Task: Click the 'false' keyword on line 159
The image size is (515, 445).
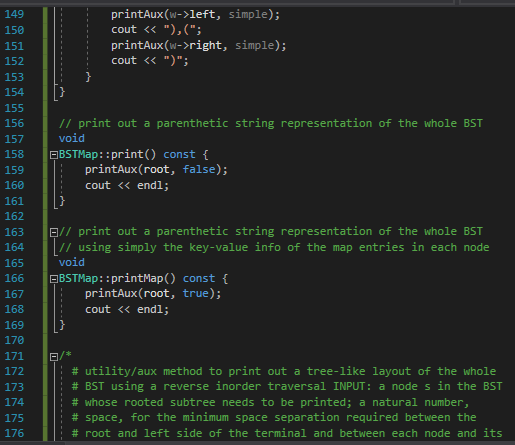Action: pyautogui.click(x=199, y=169)
